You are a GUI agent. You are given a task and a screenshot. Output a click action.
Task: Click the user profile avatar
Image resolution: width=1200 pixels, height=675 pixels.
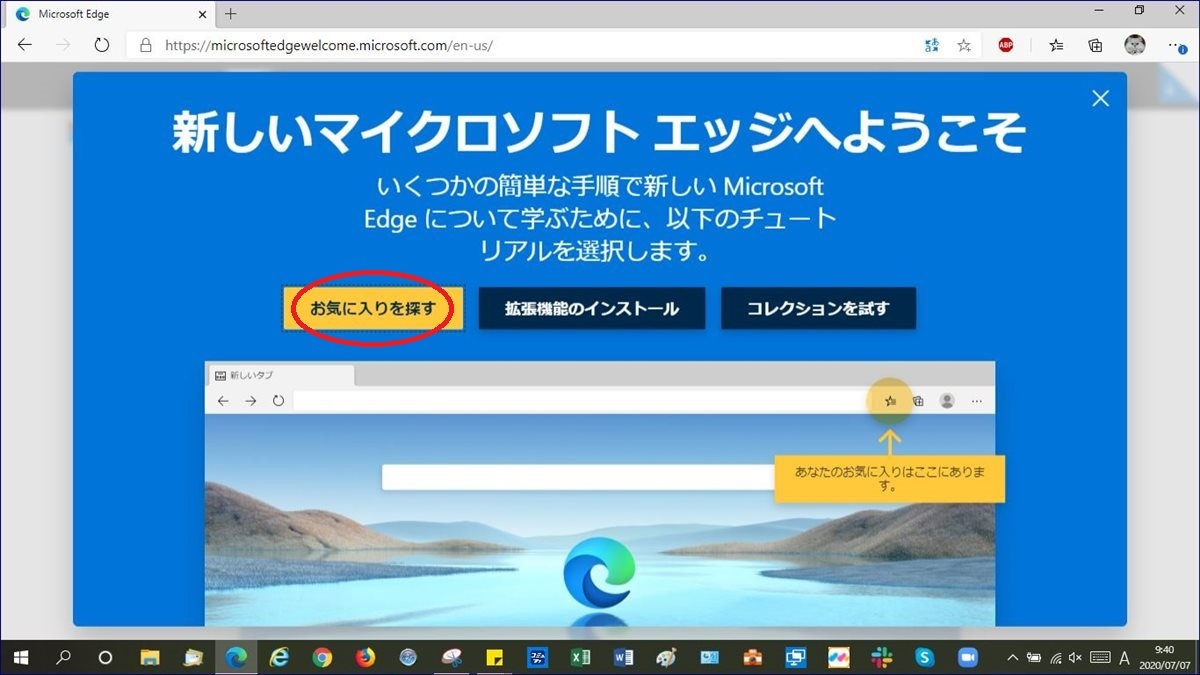pos(1134,45)
